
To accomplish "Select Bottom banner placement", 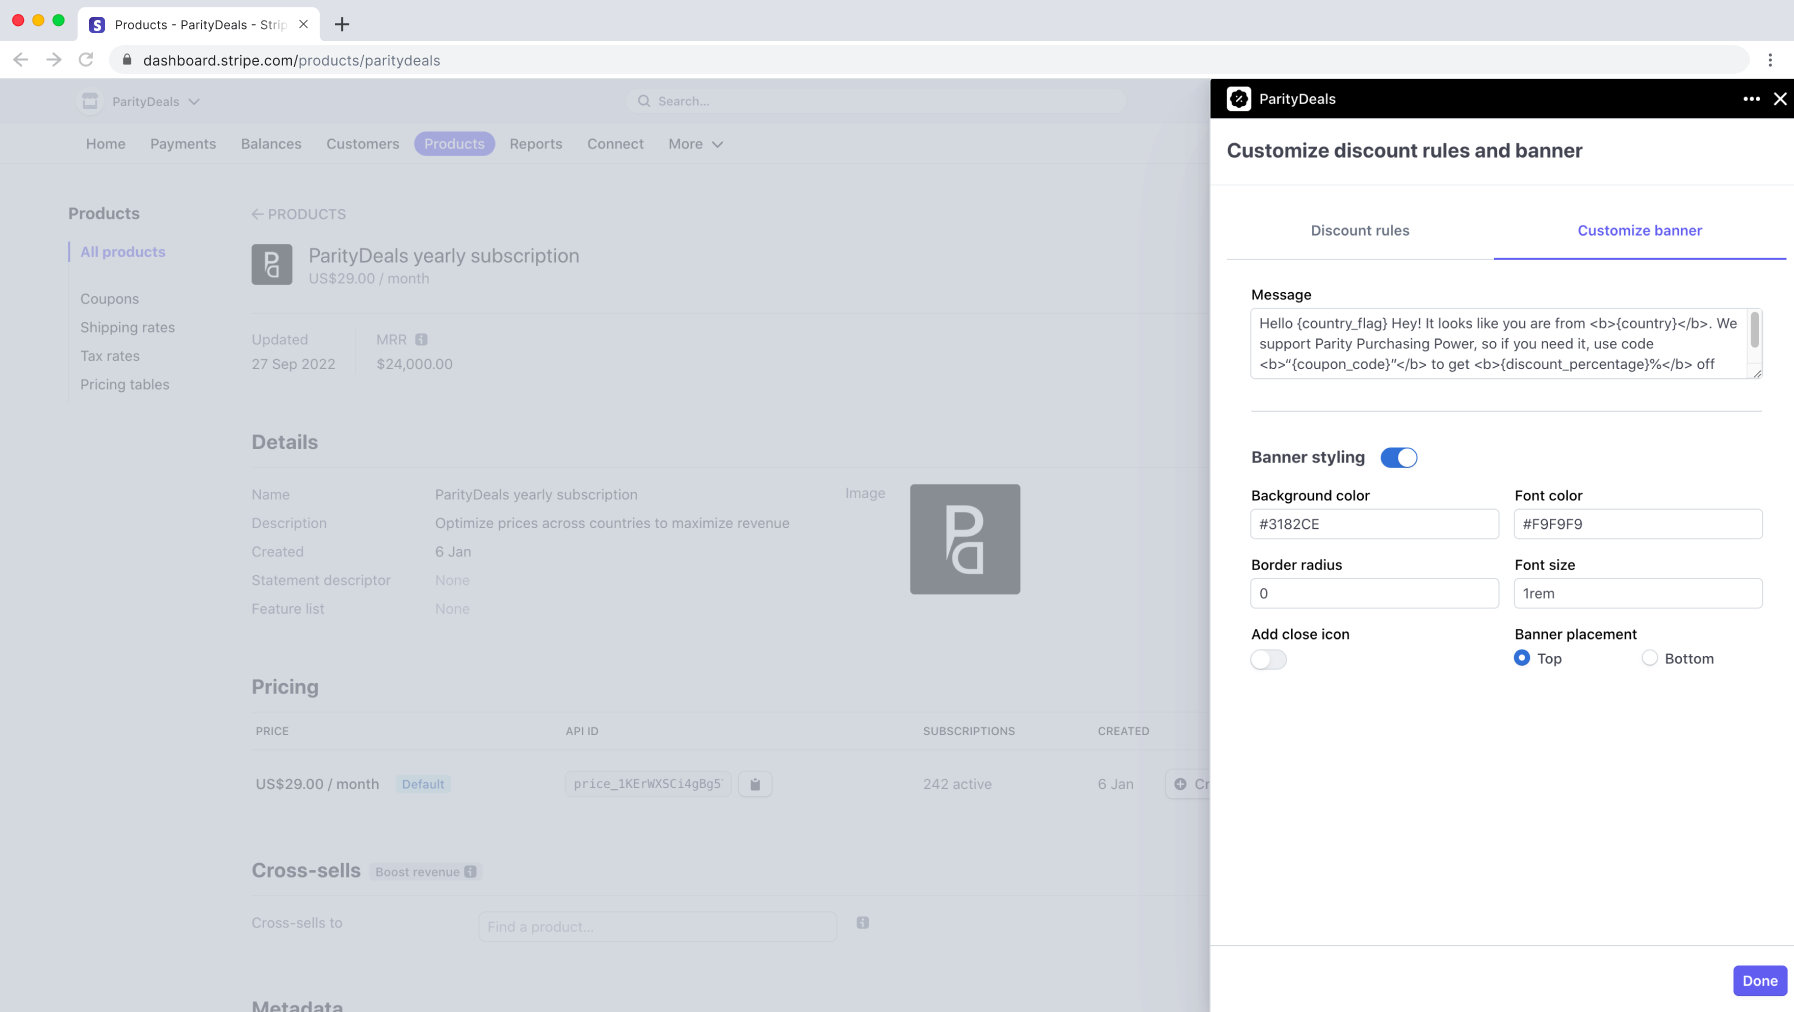I will click(x=1649, y=658).
